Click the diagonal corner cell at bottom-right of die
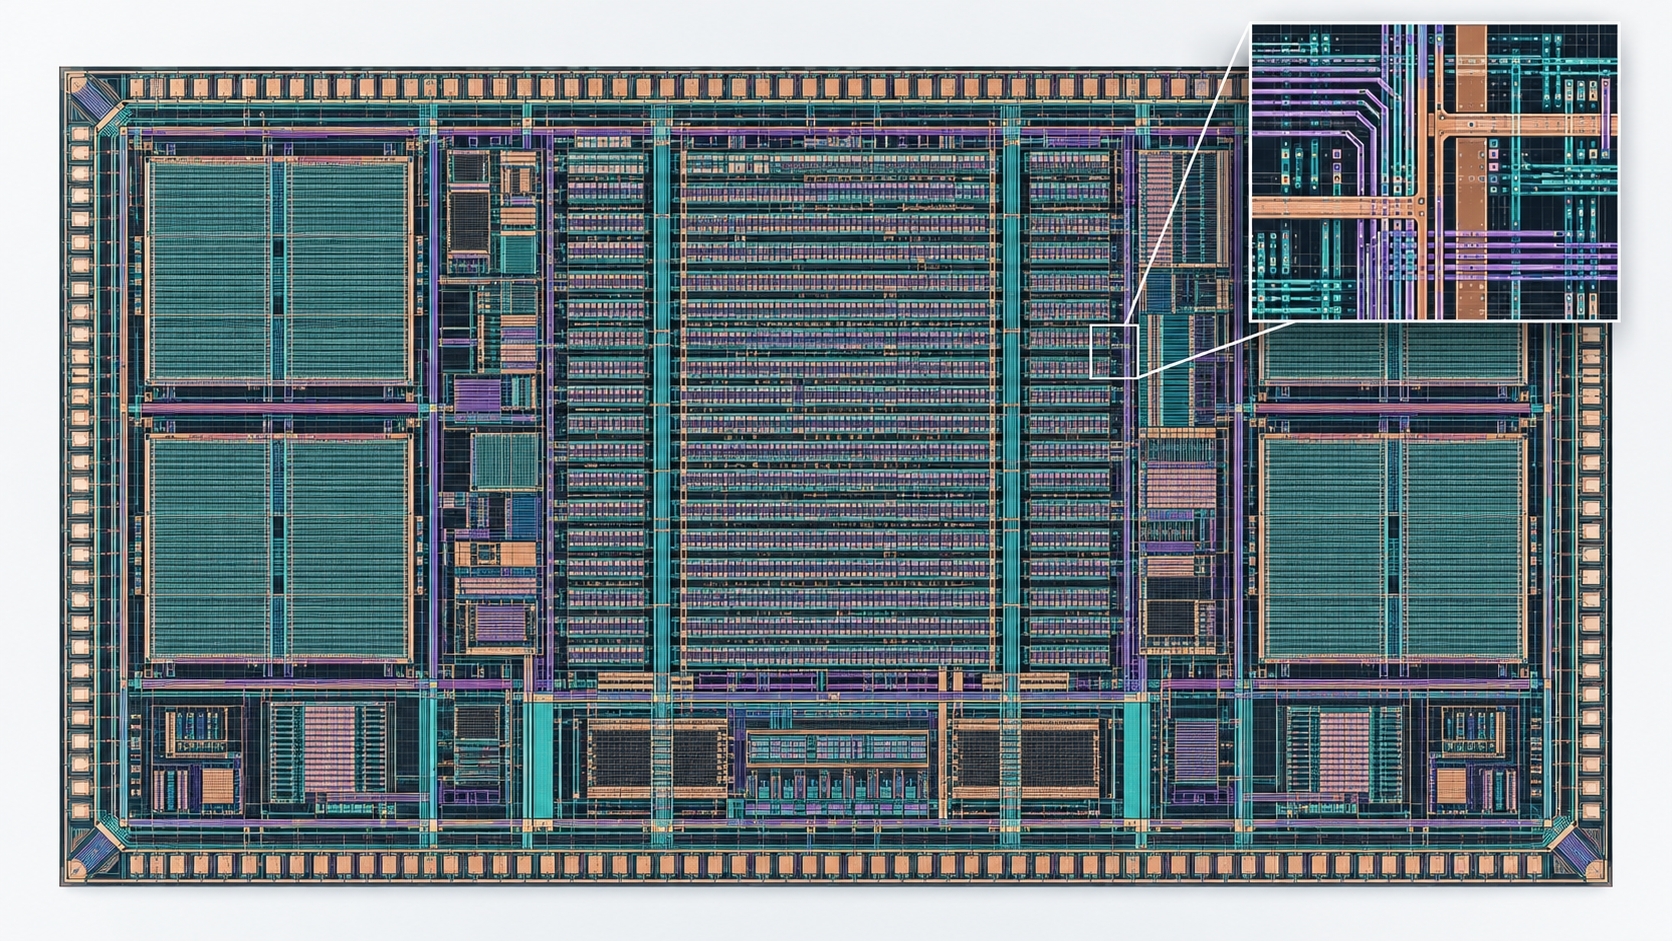 tap(1577, 852)
